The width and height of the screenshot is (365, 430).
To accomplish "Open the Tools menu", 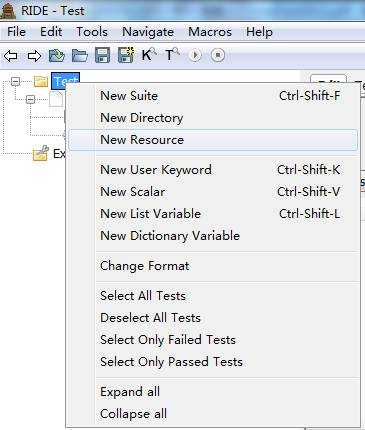I will 92,32.
